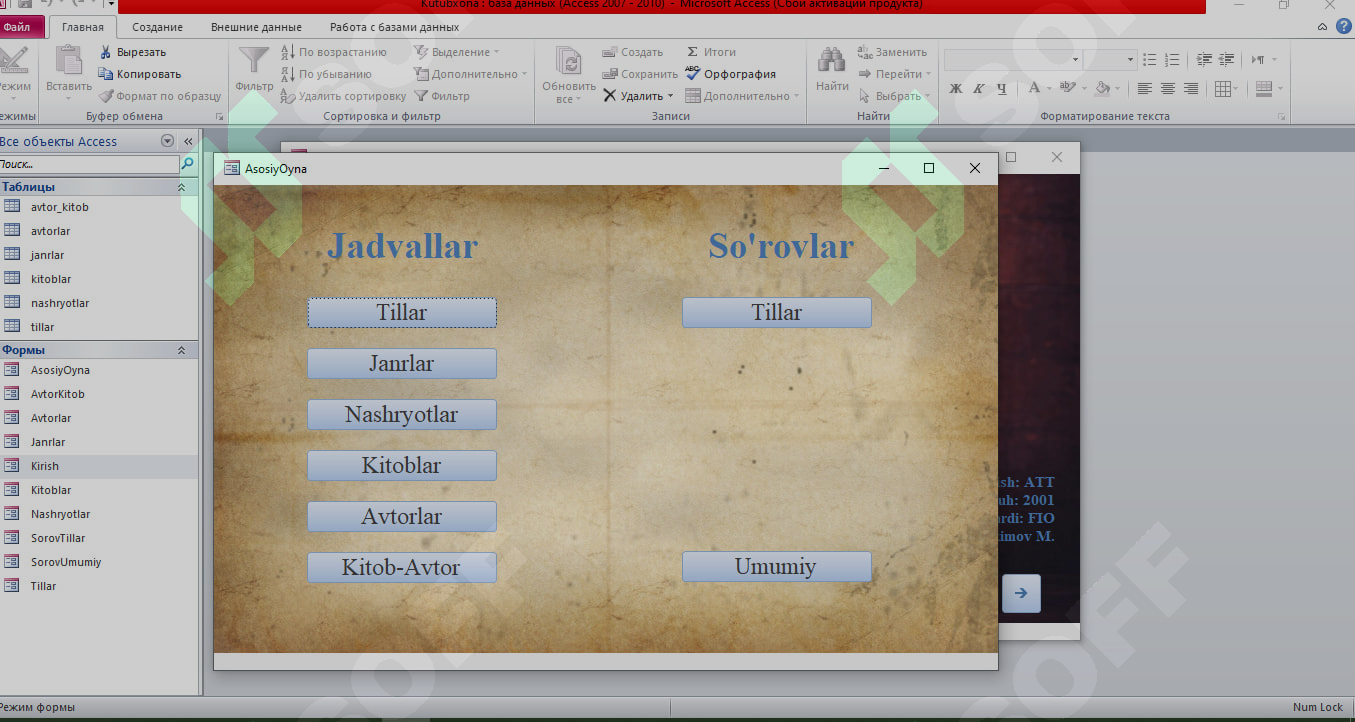The width and height of the screenshot is (1355, 722).
Task: Align text center
Action: tap(1168, 89)
